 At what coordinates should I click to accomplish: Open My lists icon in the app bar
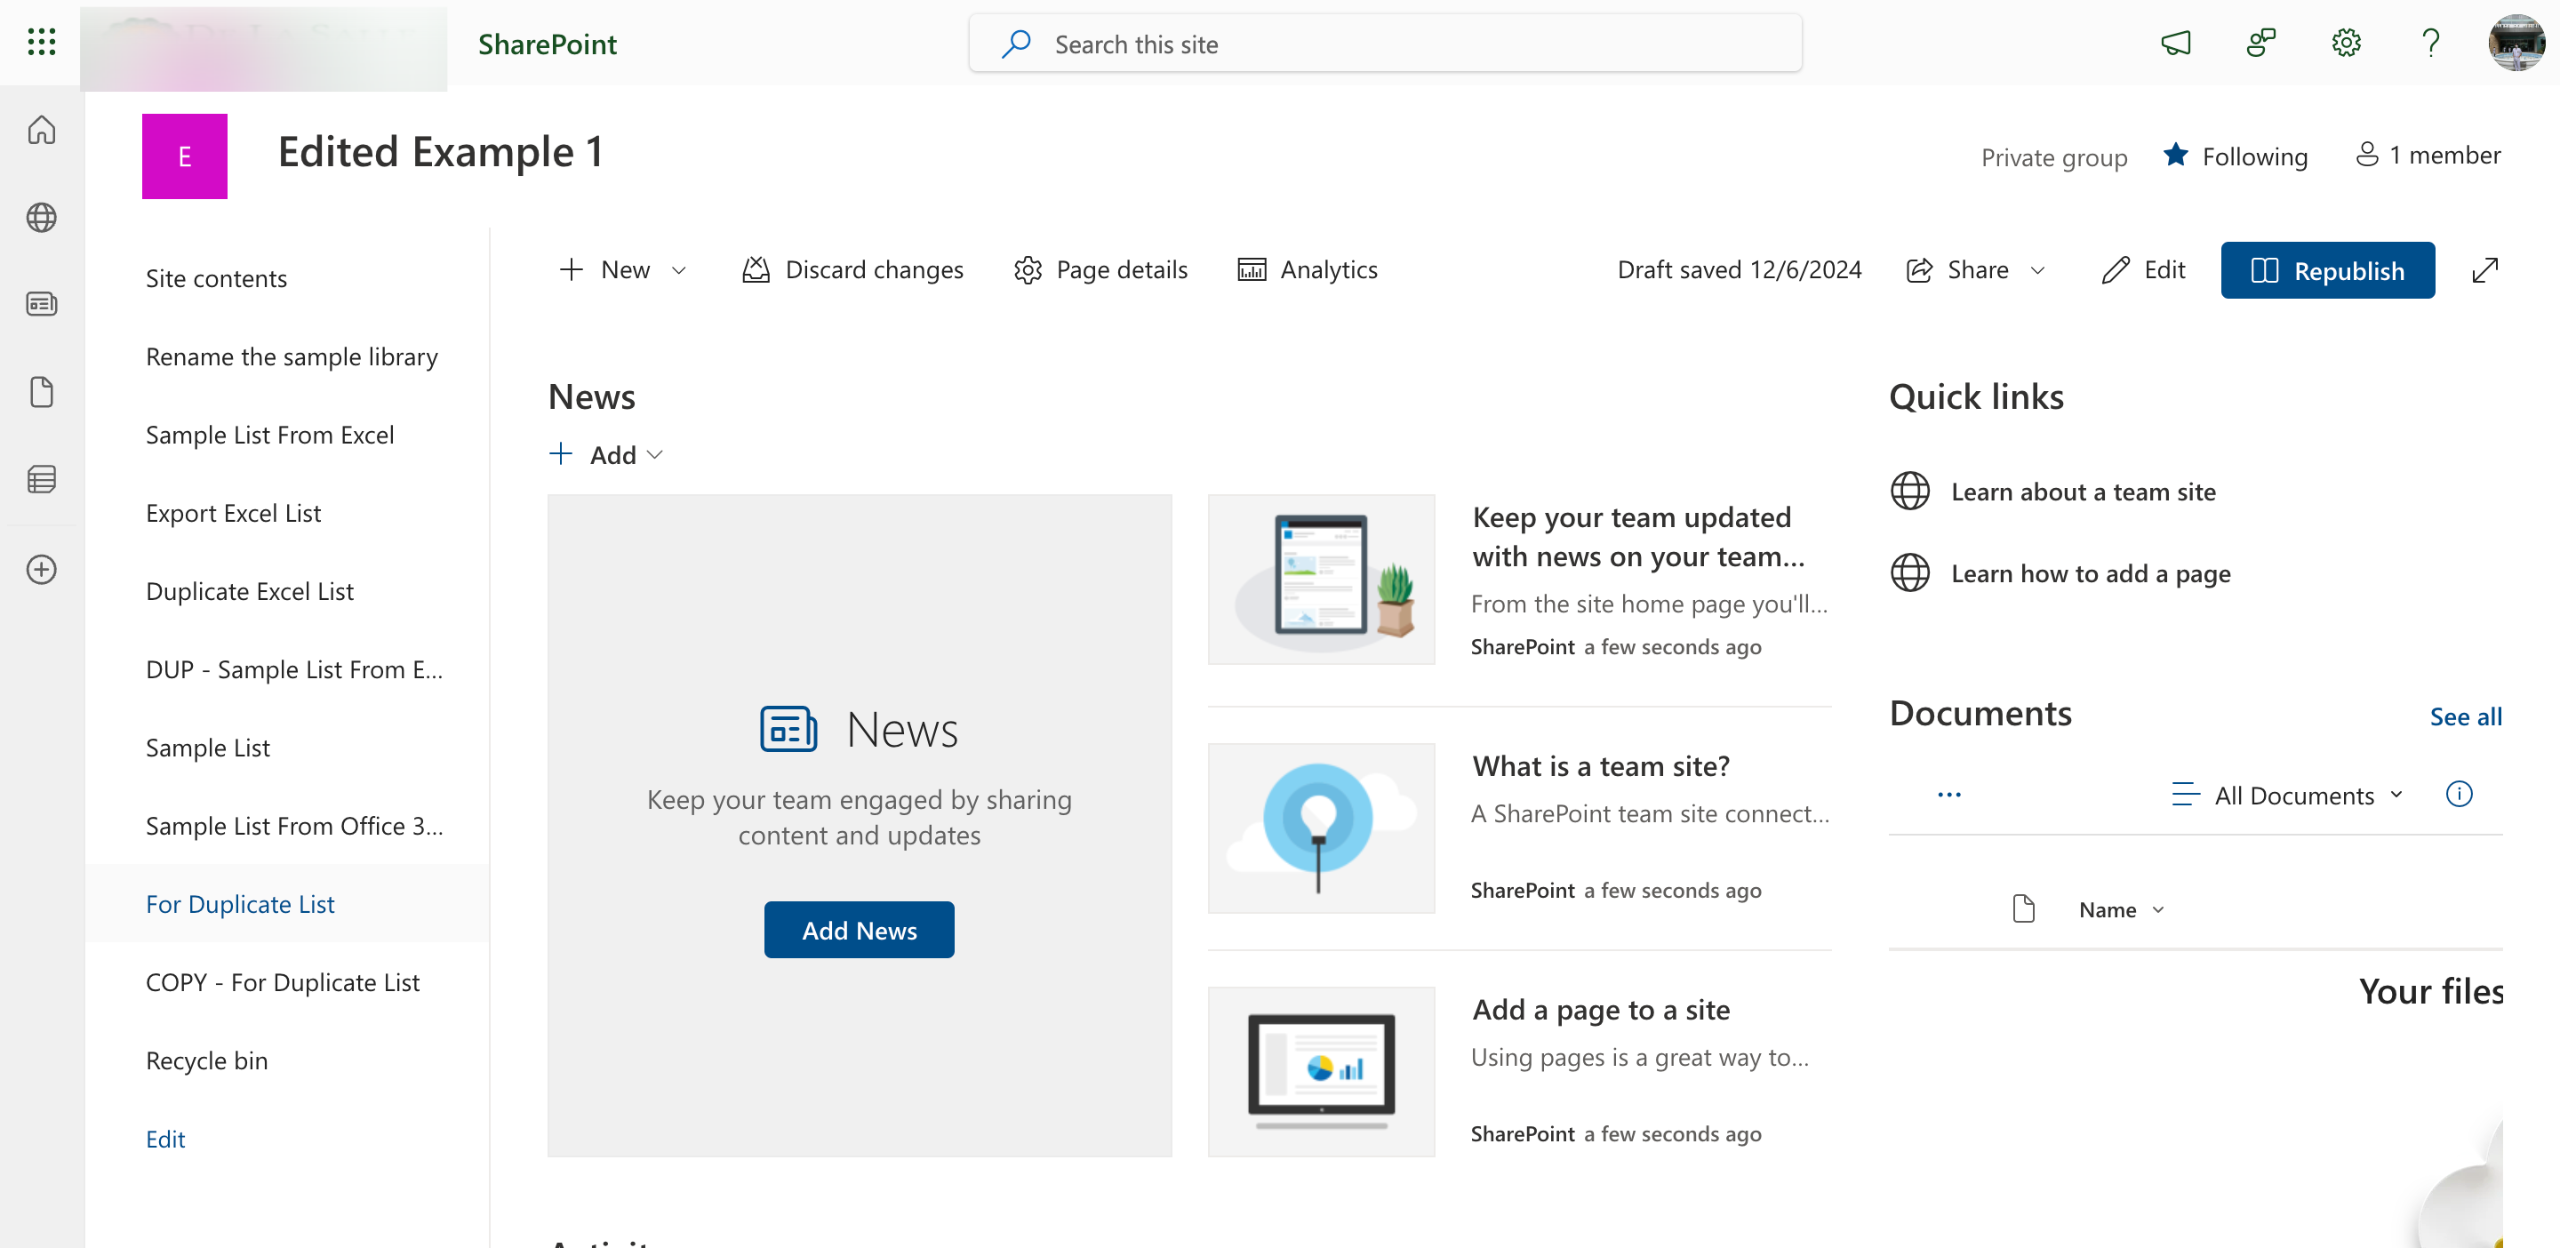pos(41,480)
